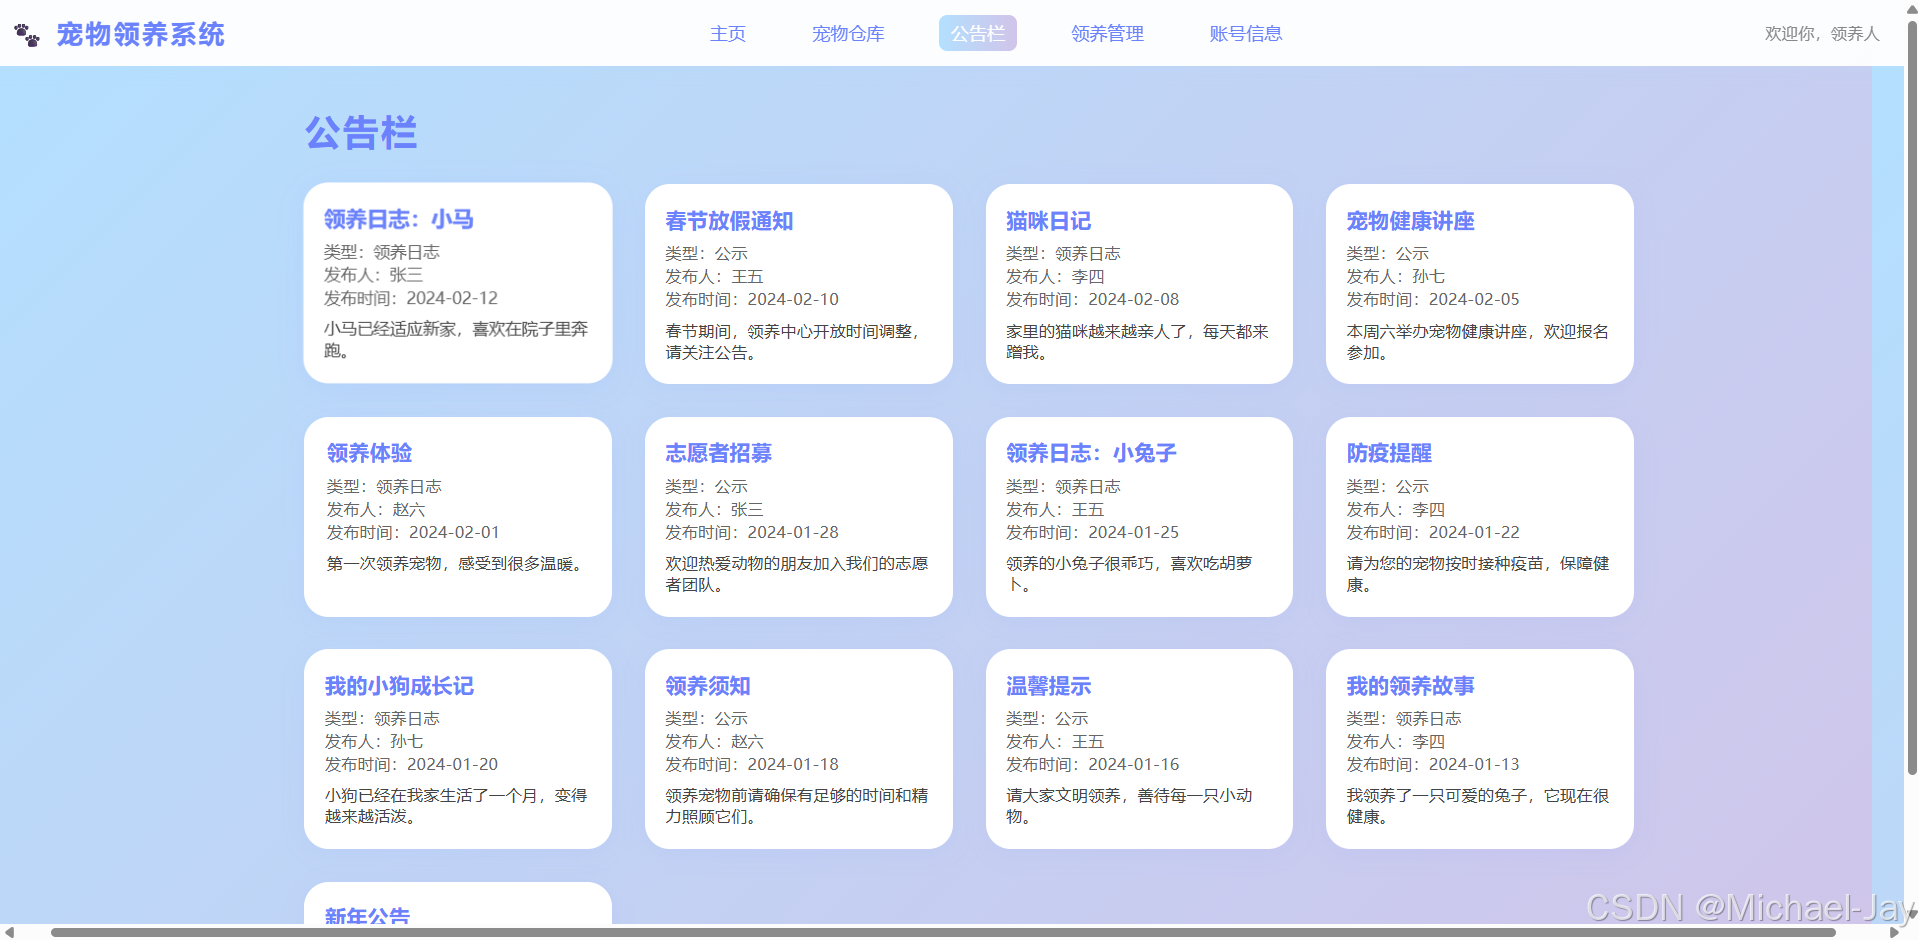Go to the 主页 nav tab
This screenshot has height=940, width=1919.
pos(728,34)
